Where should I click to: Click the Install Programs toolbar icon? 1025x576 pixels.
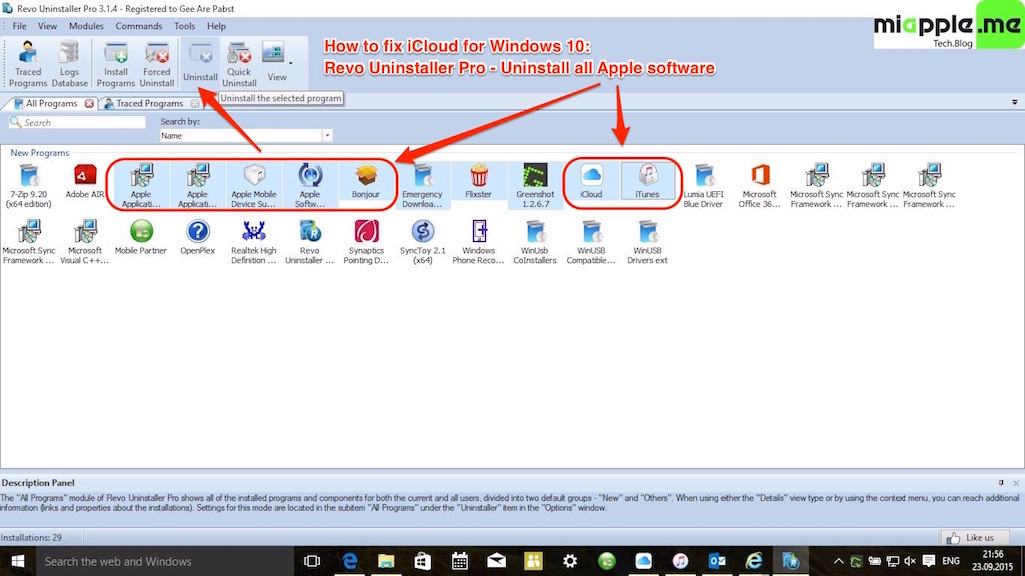coord(116,63)
